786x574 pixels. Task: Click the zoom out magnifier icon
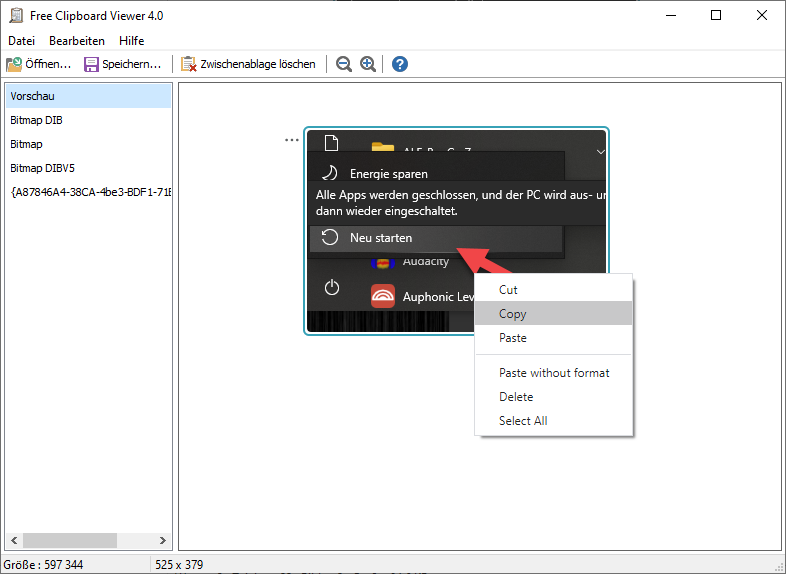pyautogui.click(x=343, y=64)
